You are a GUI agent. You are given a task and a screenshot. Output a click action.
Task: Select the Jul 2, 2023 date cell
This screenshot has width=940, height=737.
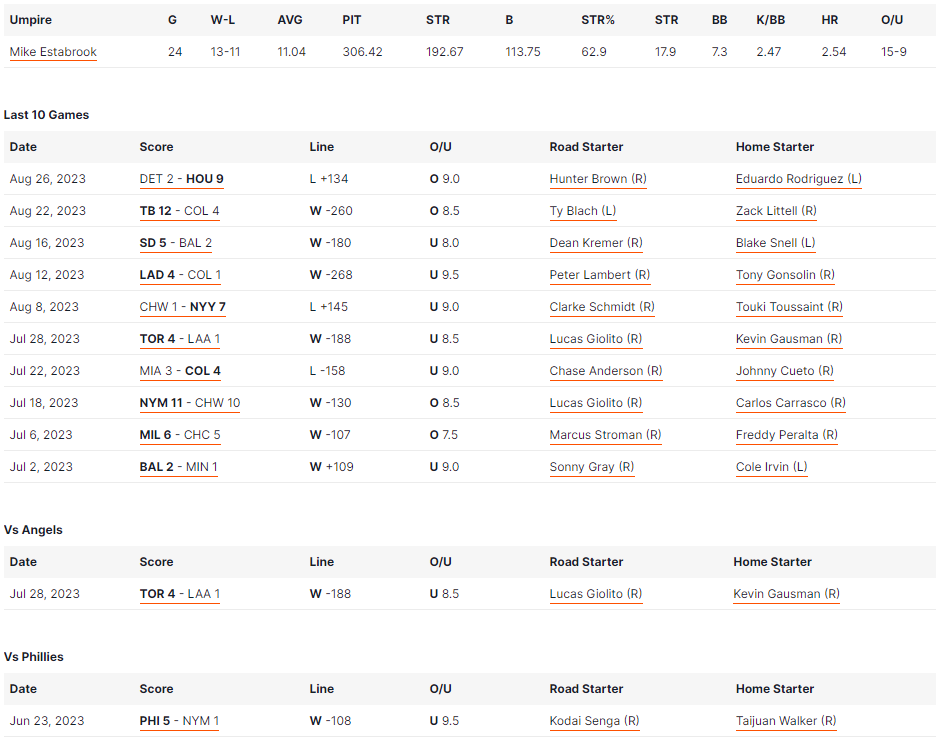coord(41,467)
